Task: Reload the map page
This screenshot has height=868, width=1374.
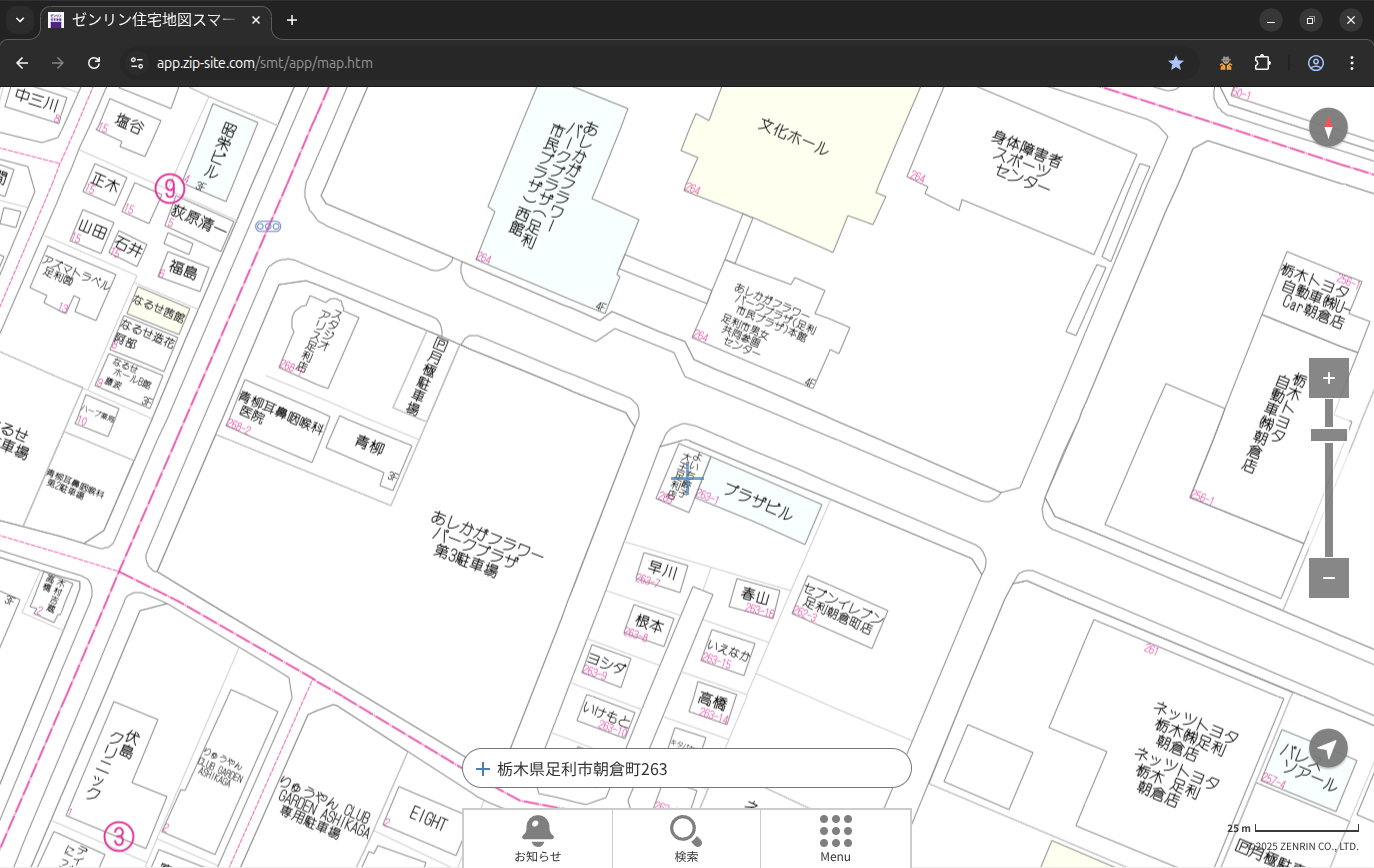Action: pos(94,63)
